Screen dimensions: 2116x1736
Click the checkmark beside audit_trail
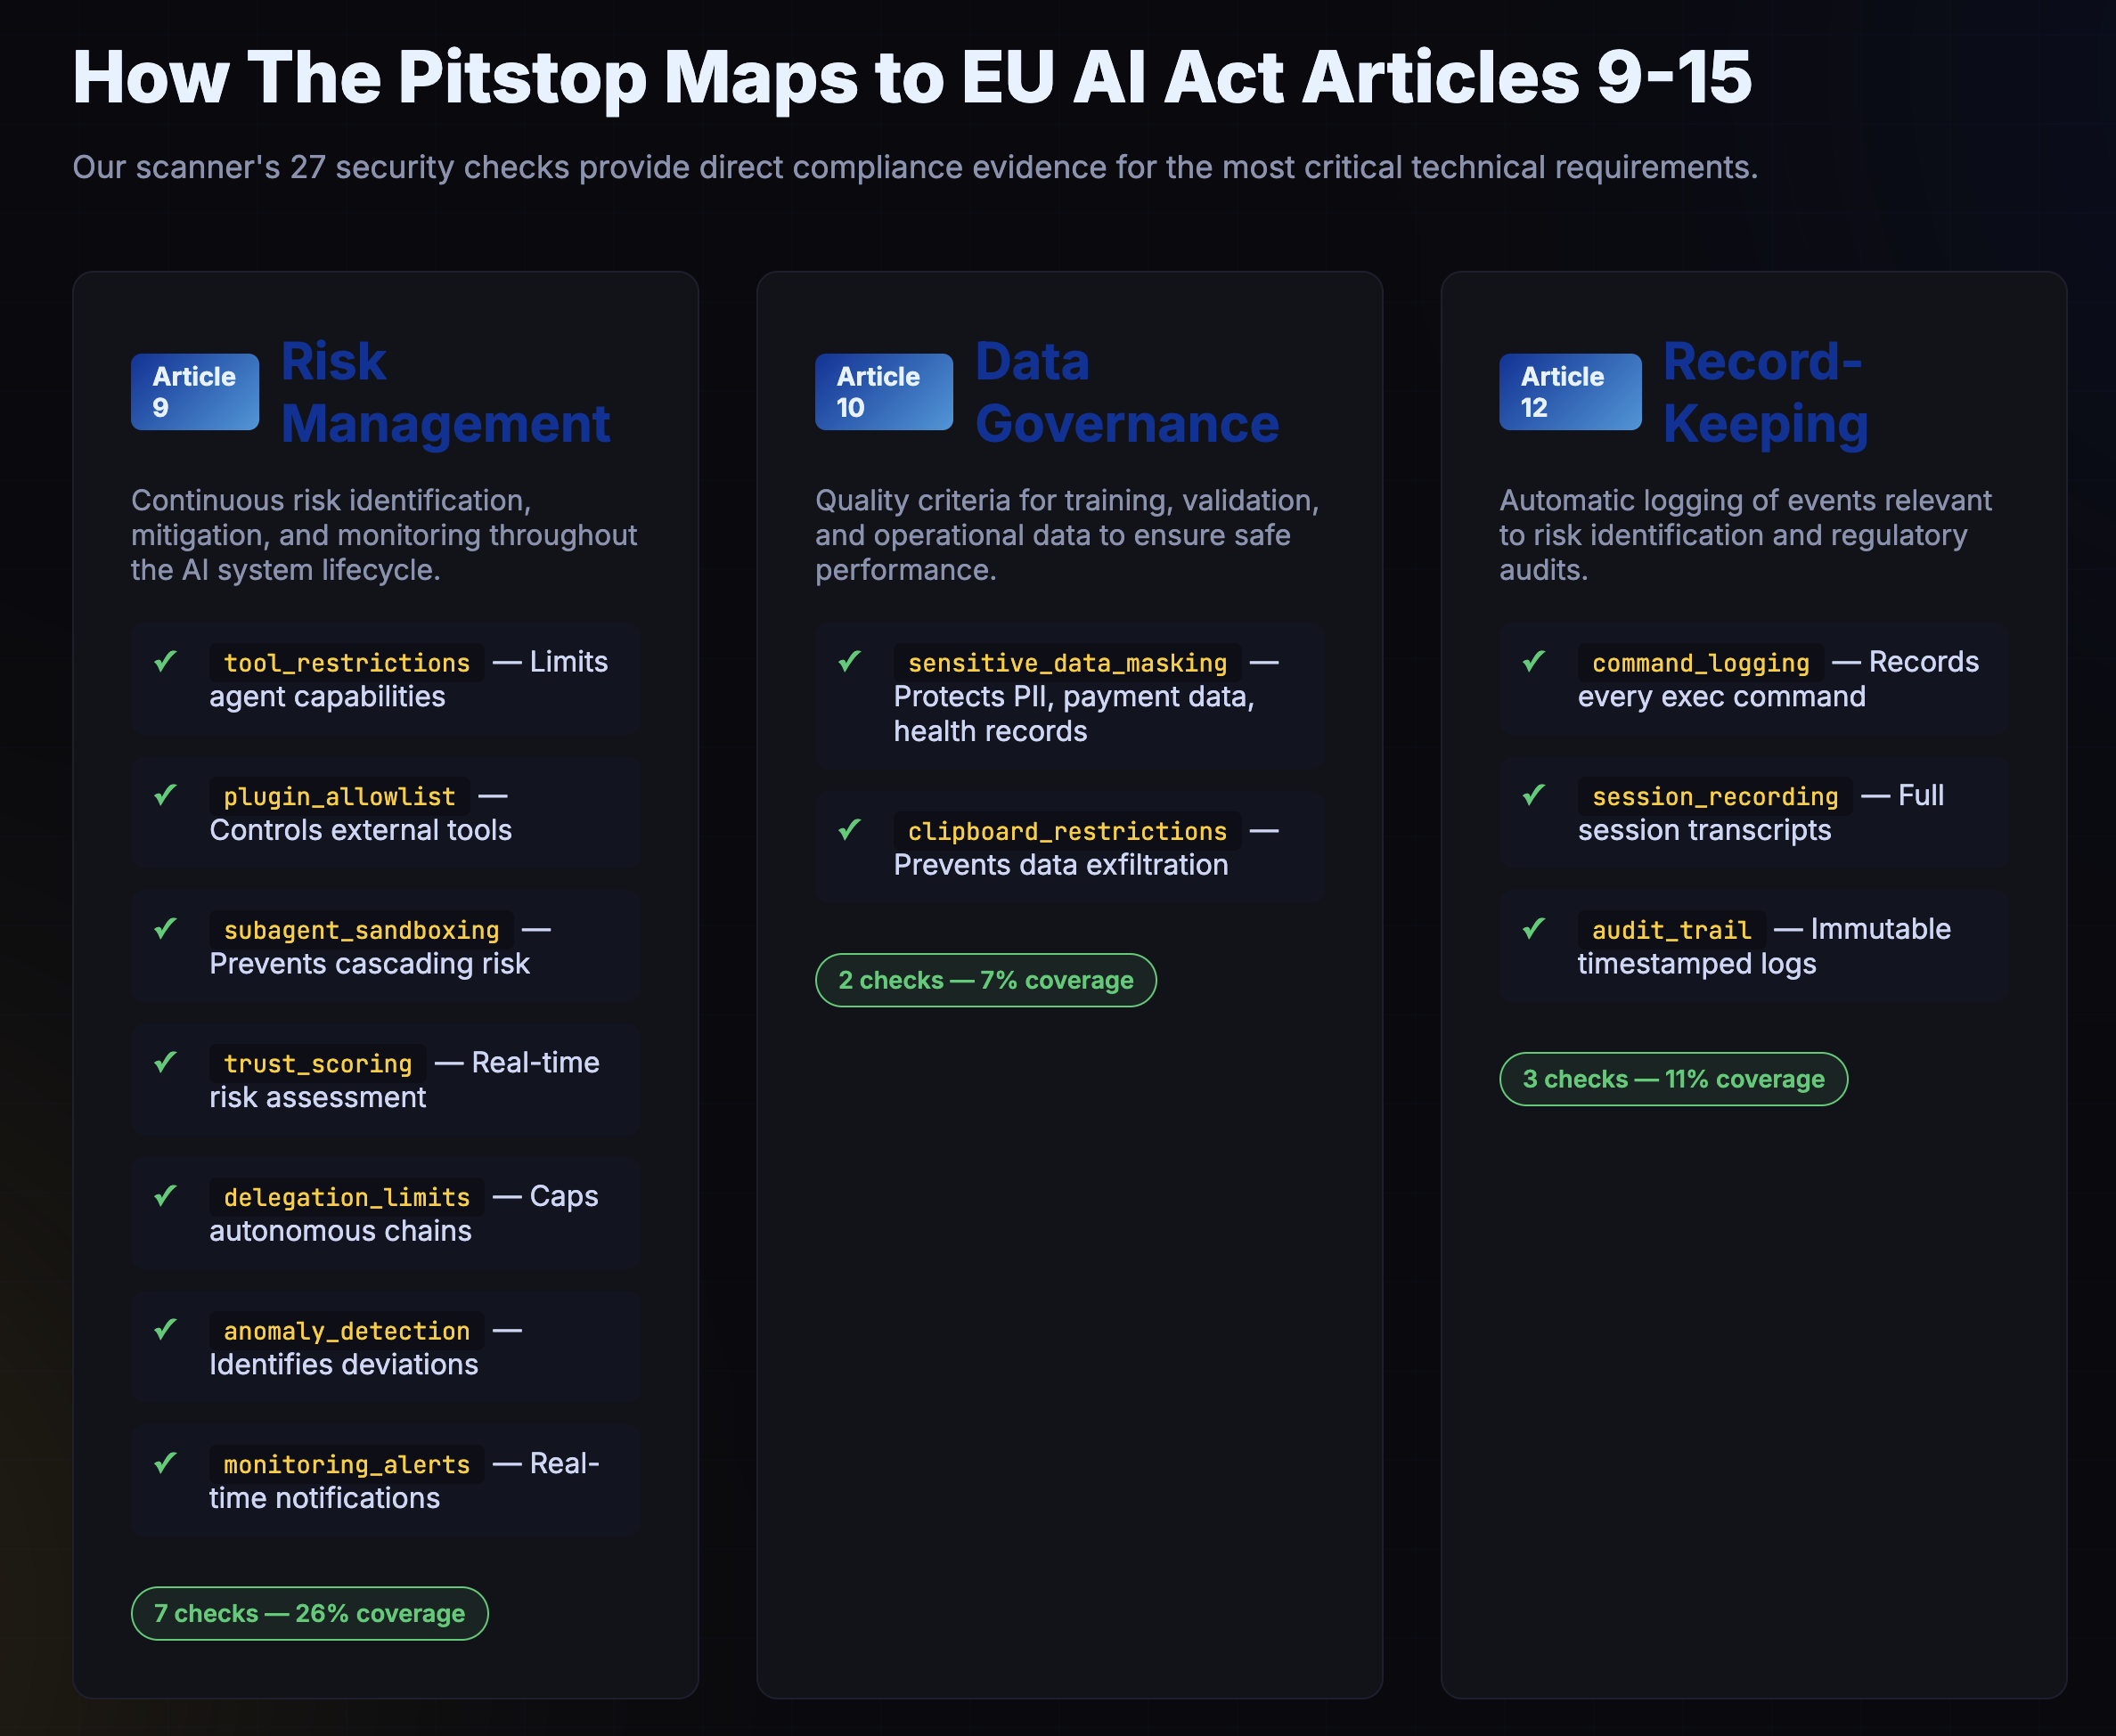pyautogui.click(x=1534, y=928)
